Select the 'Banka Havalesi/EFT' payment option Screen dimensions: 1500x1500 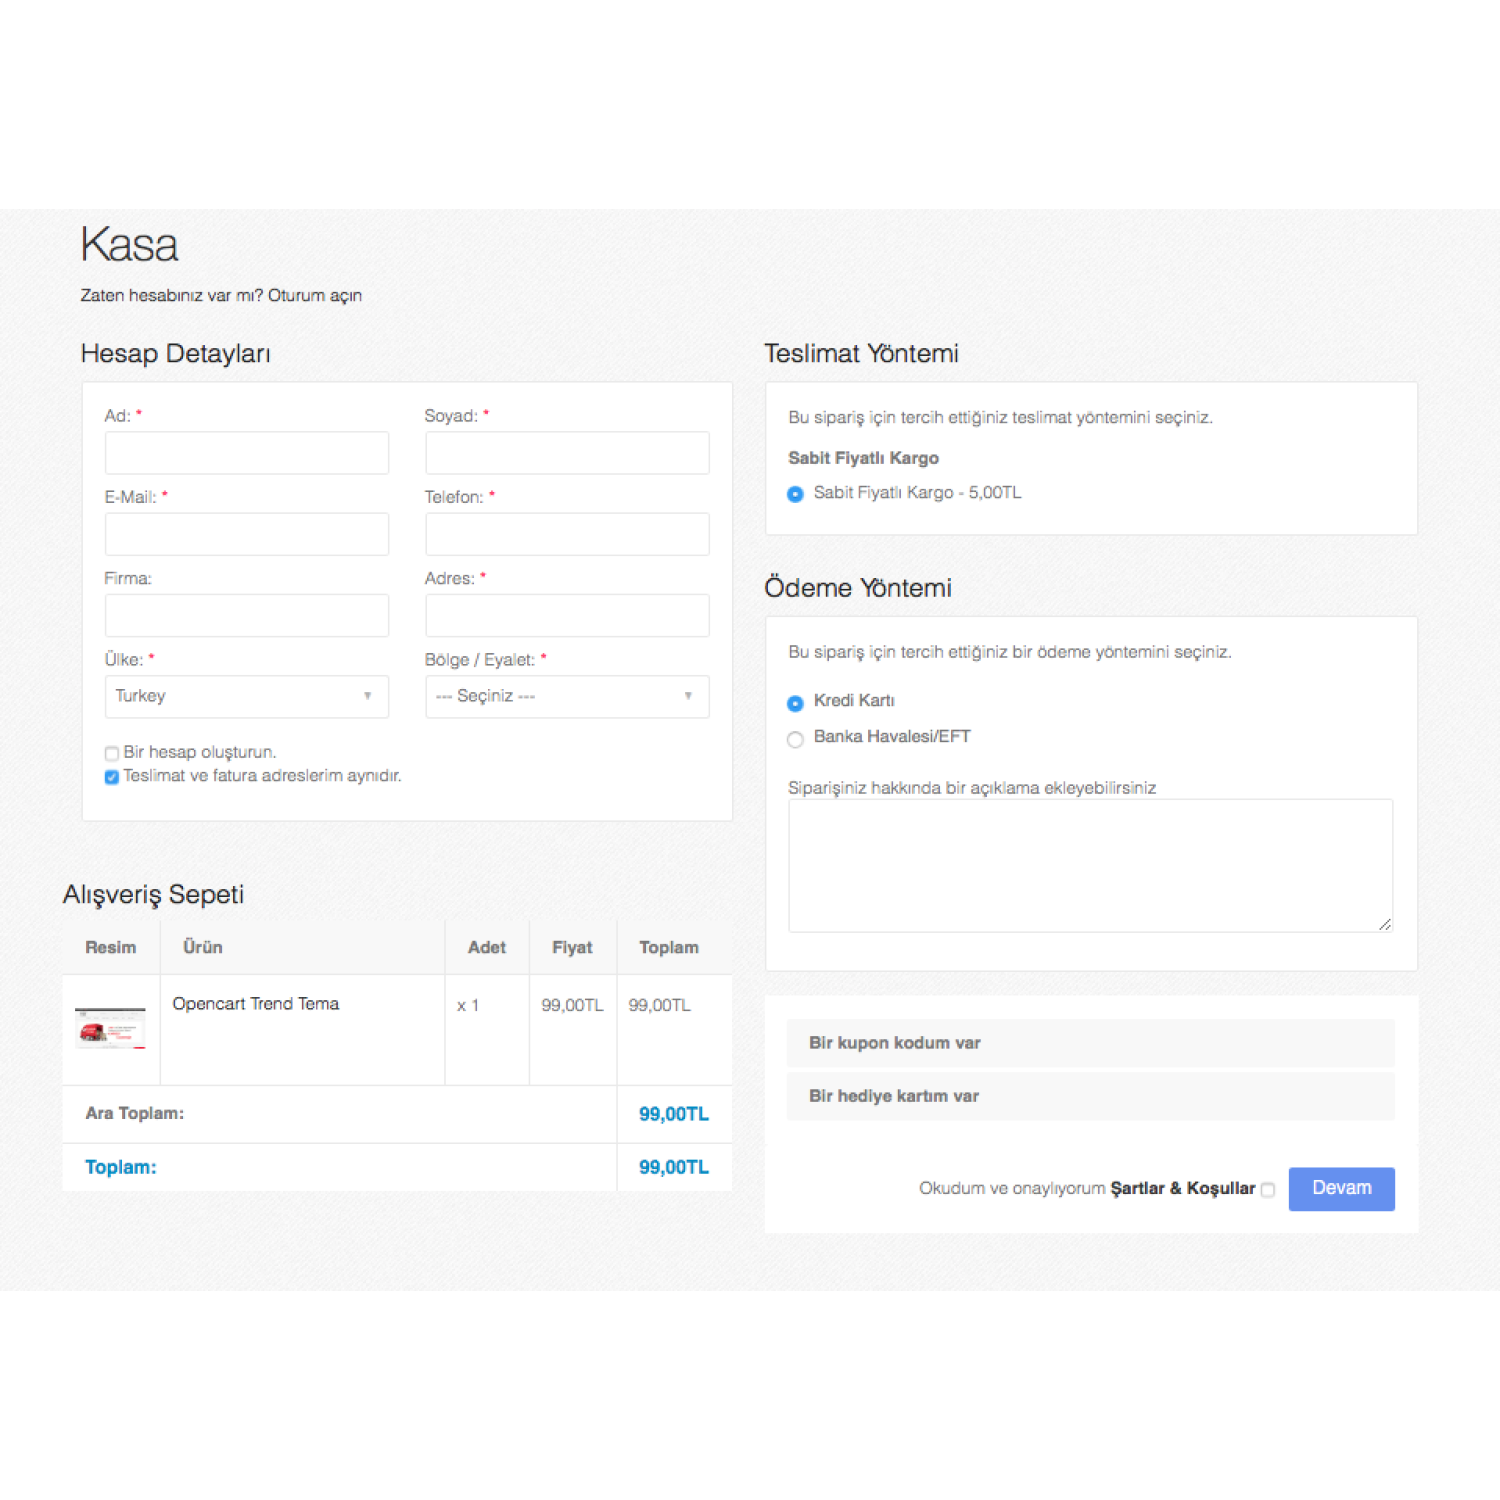[795, 740]
